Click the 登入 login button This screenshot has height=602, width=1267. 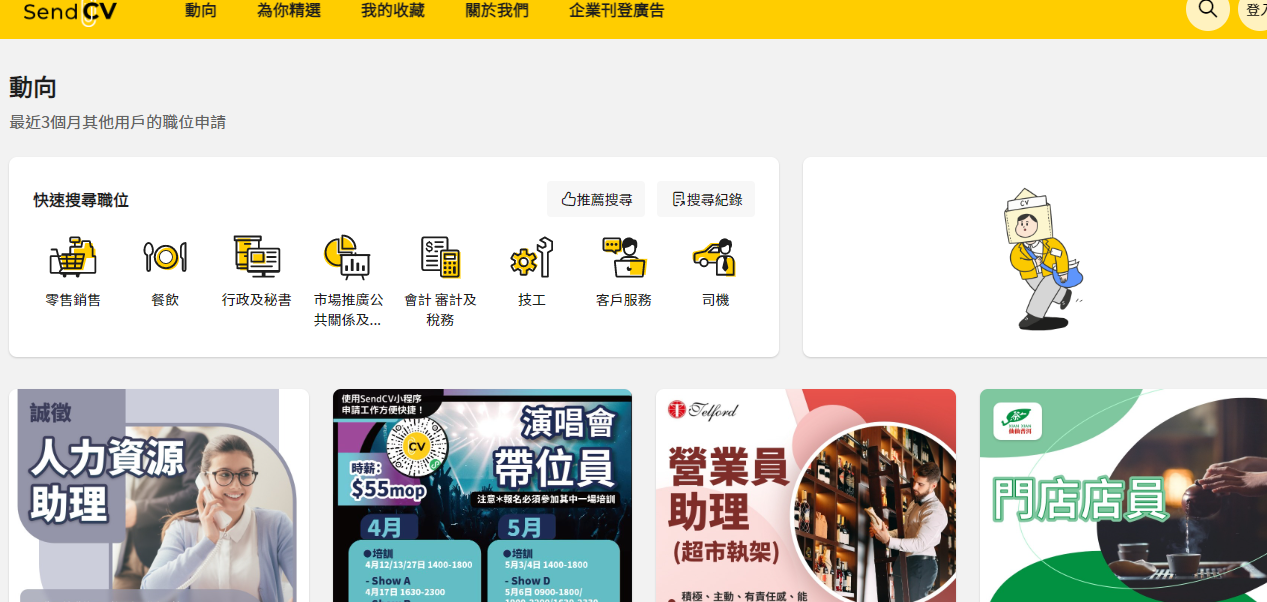click(1254, 10)
